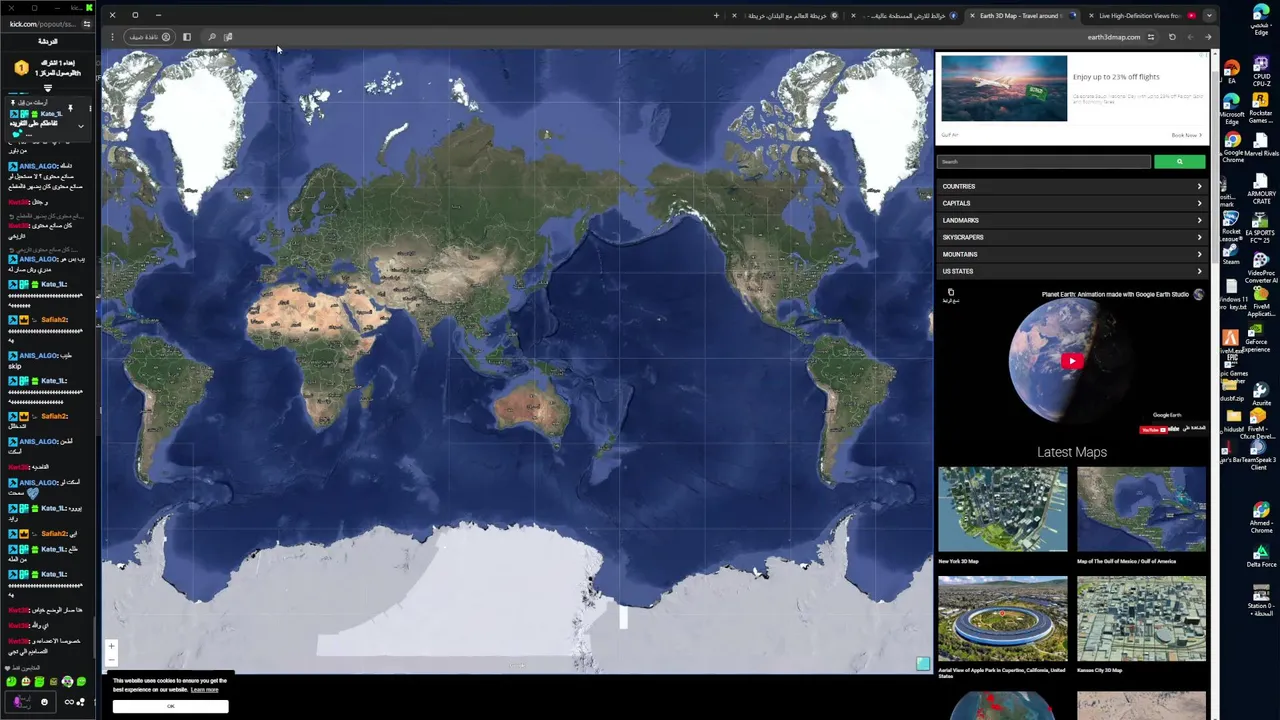This screenshot has height=720, width=1280.
Task: Open GeForce Experience desktop icon
Action: coord(1257,337)
